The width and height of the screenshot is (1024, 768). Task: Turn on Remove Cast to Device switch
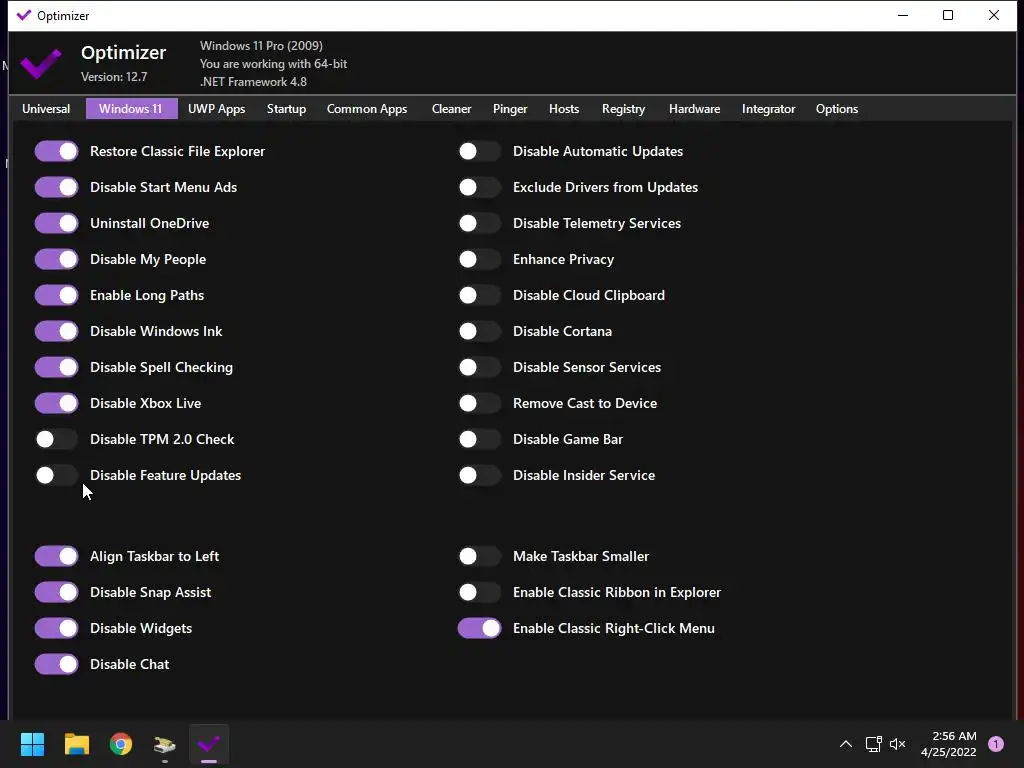click(x=479, y=402)
